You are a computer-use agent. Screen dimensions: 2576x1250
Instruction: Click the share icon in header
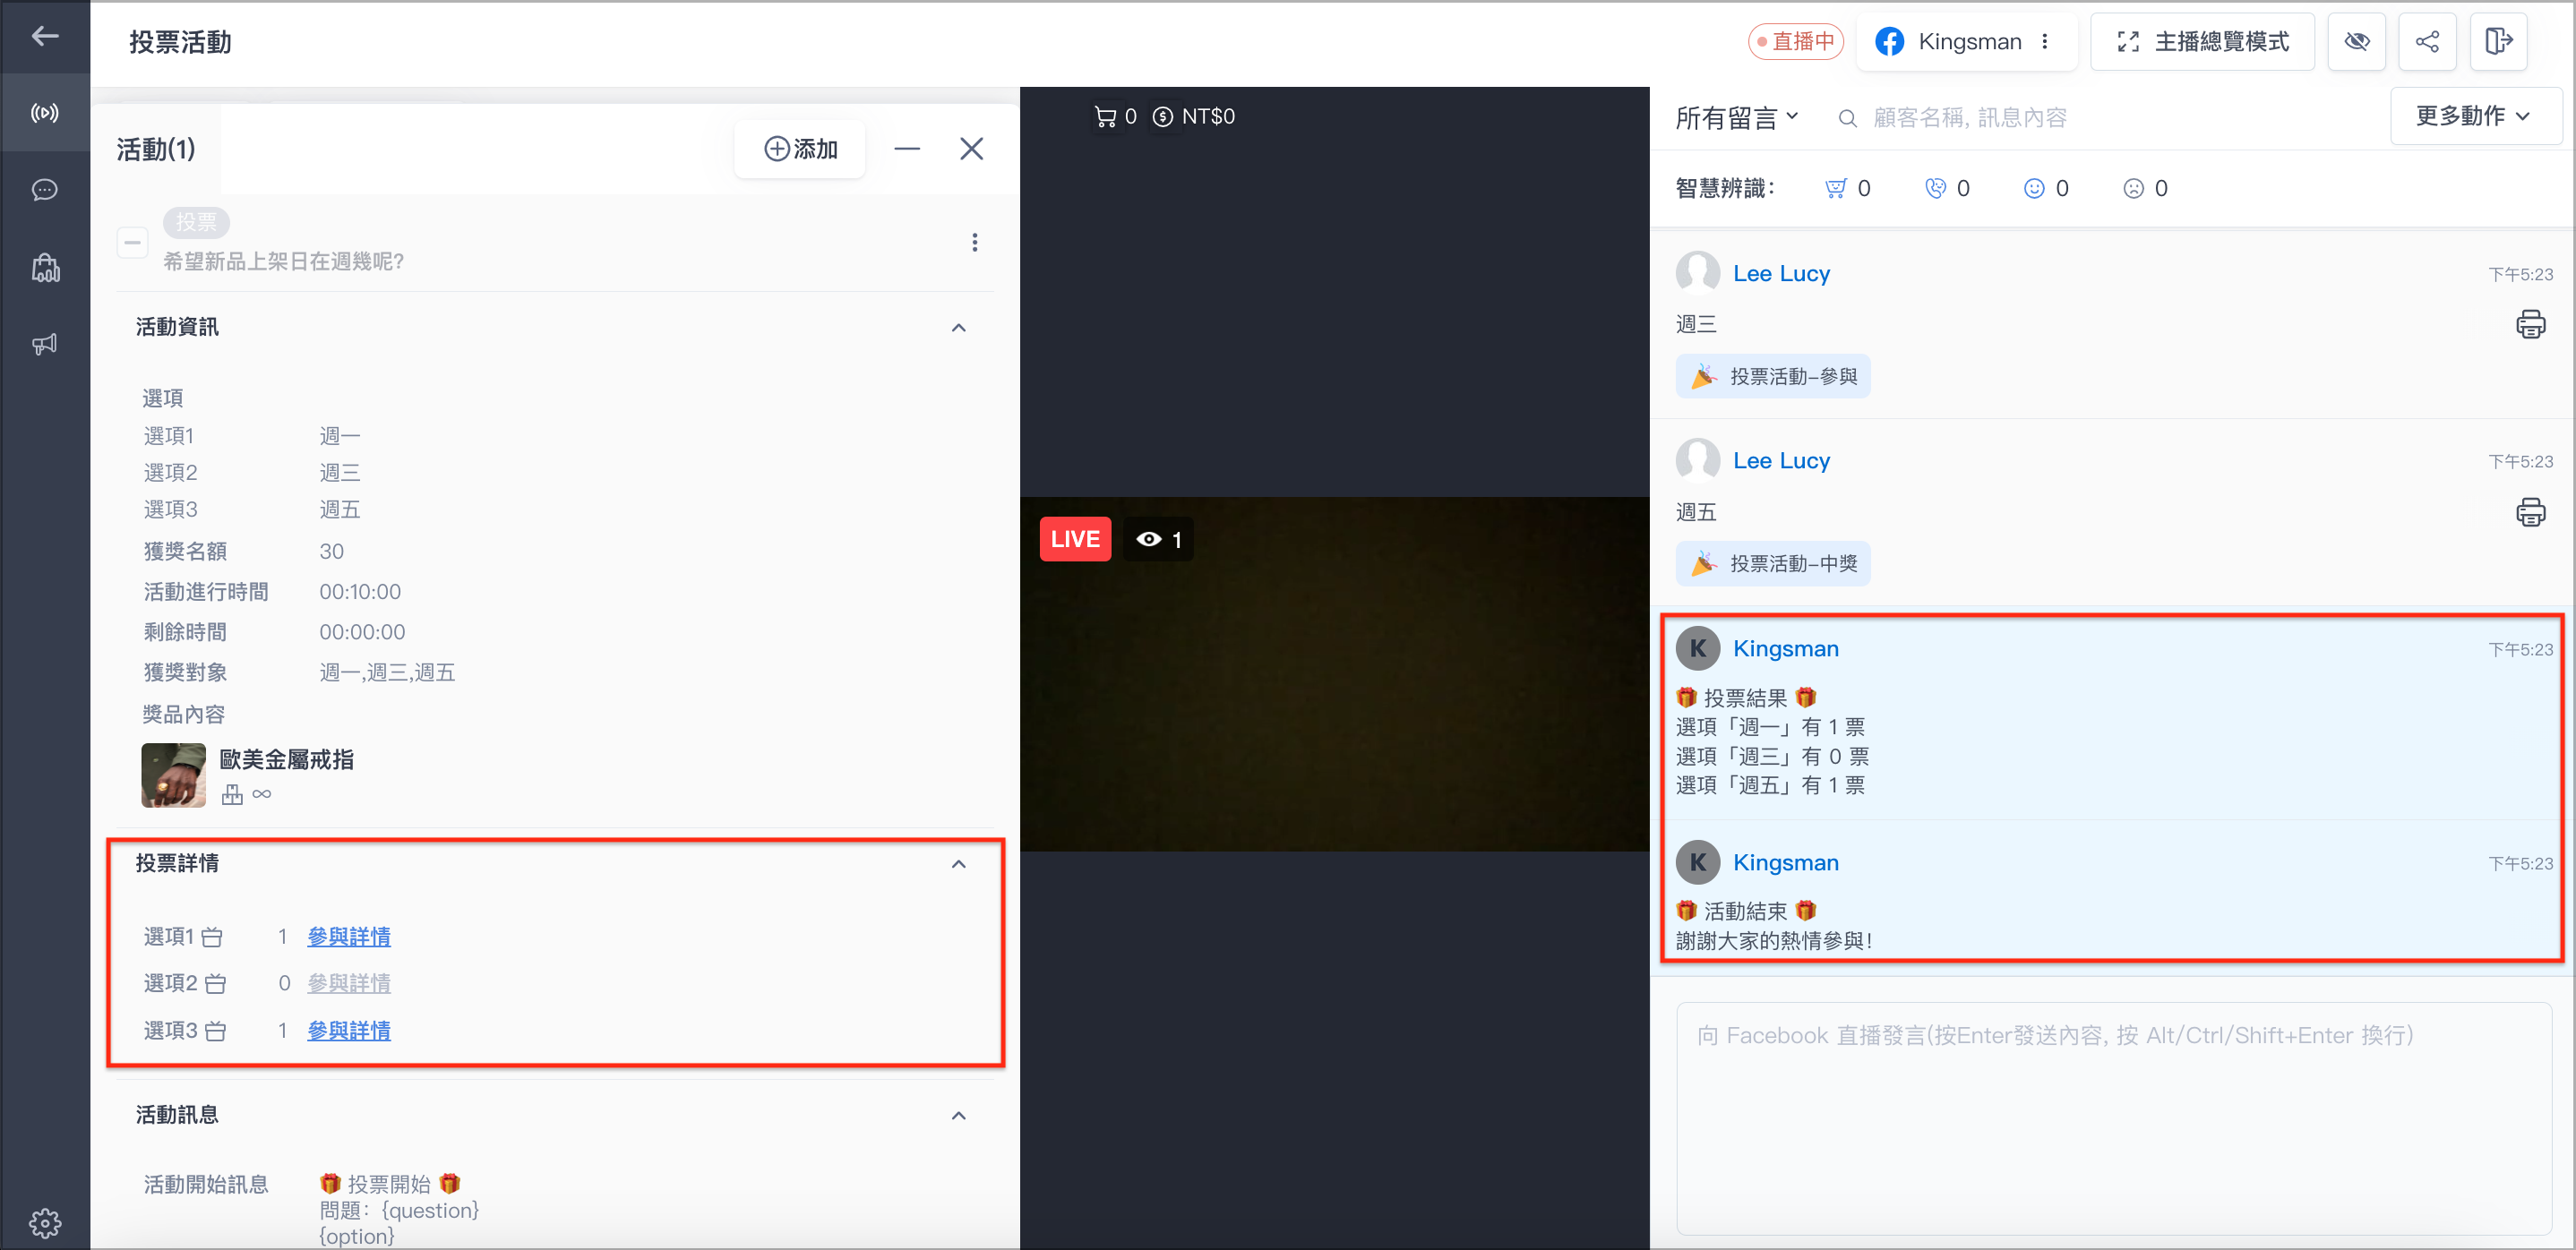tap(2427, 42)
